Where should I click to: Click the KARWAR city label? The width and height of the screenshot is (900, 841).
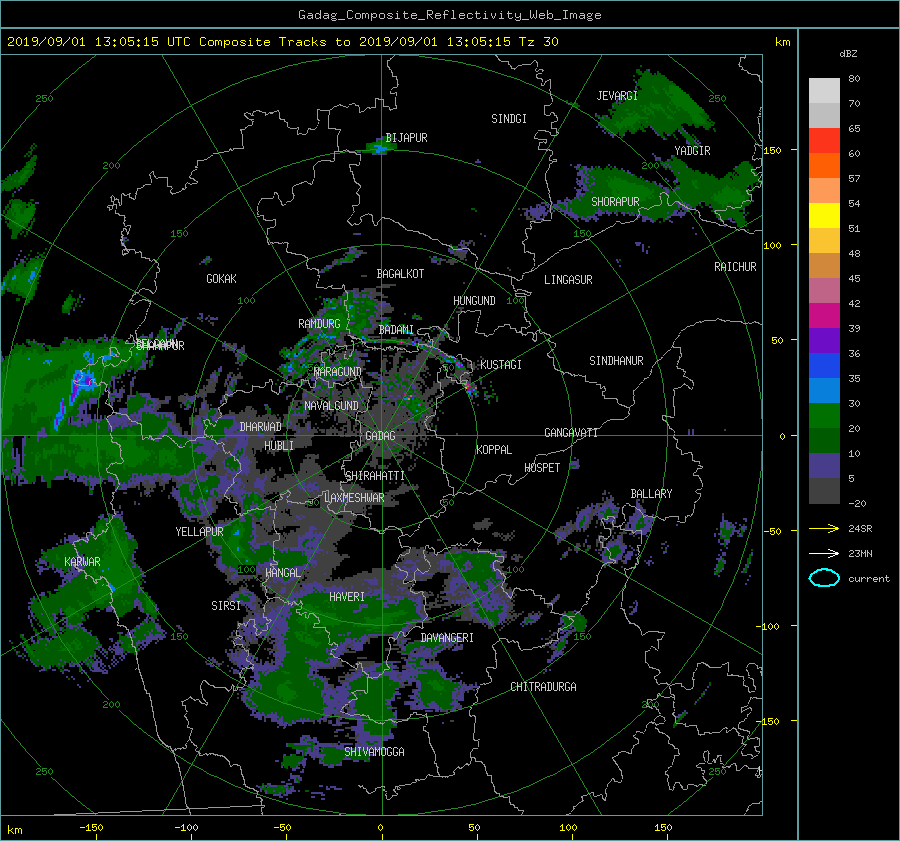click(82, 562)
